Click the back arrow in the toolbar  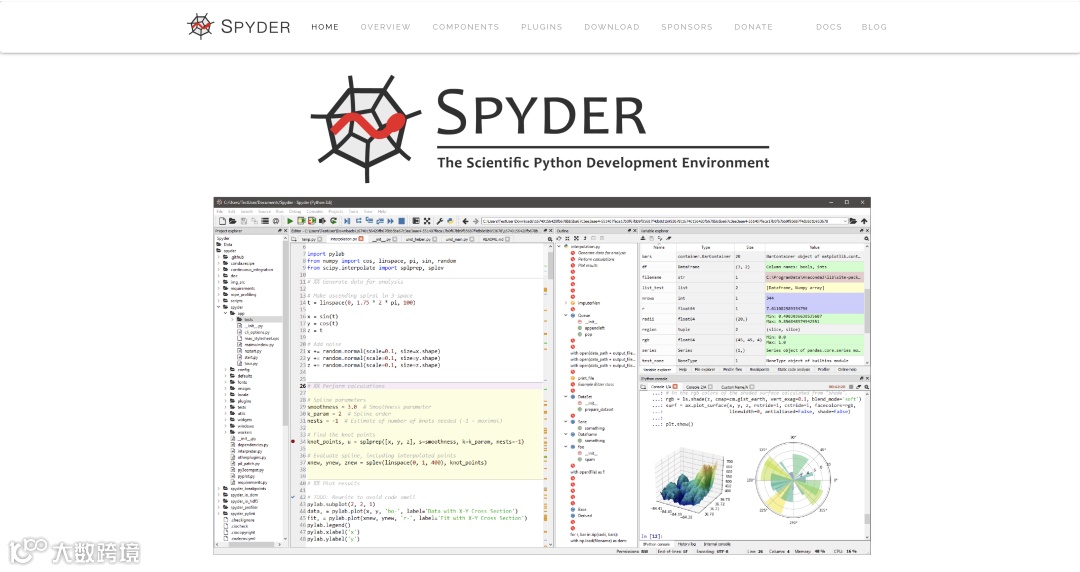[x=465, y=221]
